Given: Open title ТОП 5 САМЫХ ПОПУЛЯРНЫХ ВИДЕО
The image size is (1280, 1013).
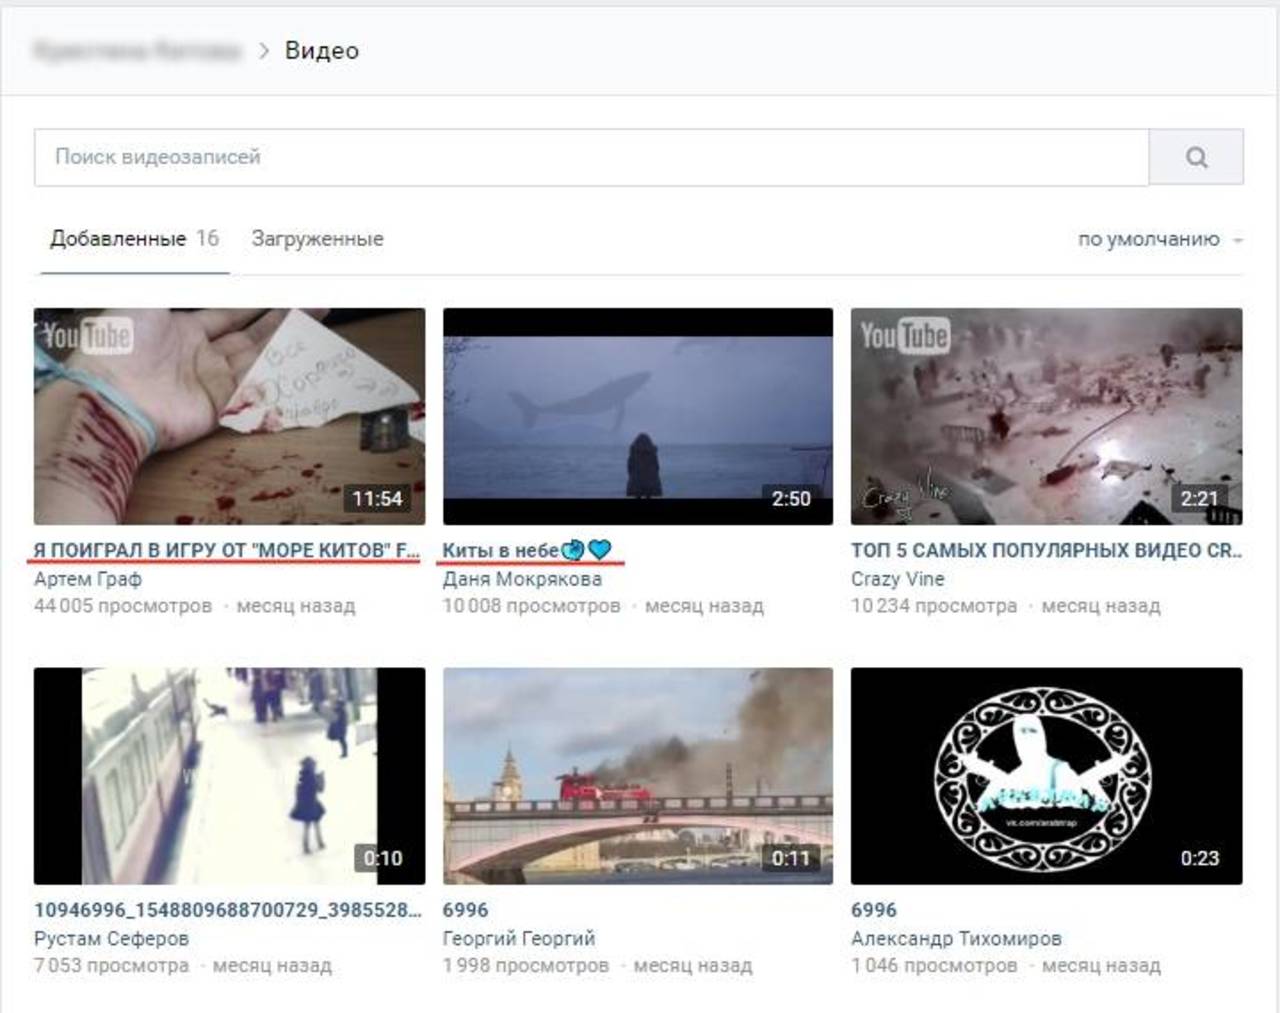Looking at the screenshot, I should point(1046,550).
